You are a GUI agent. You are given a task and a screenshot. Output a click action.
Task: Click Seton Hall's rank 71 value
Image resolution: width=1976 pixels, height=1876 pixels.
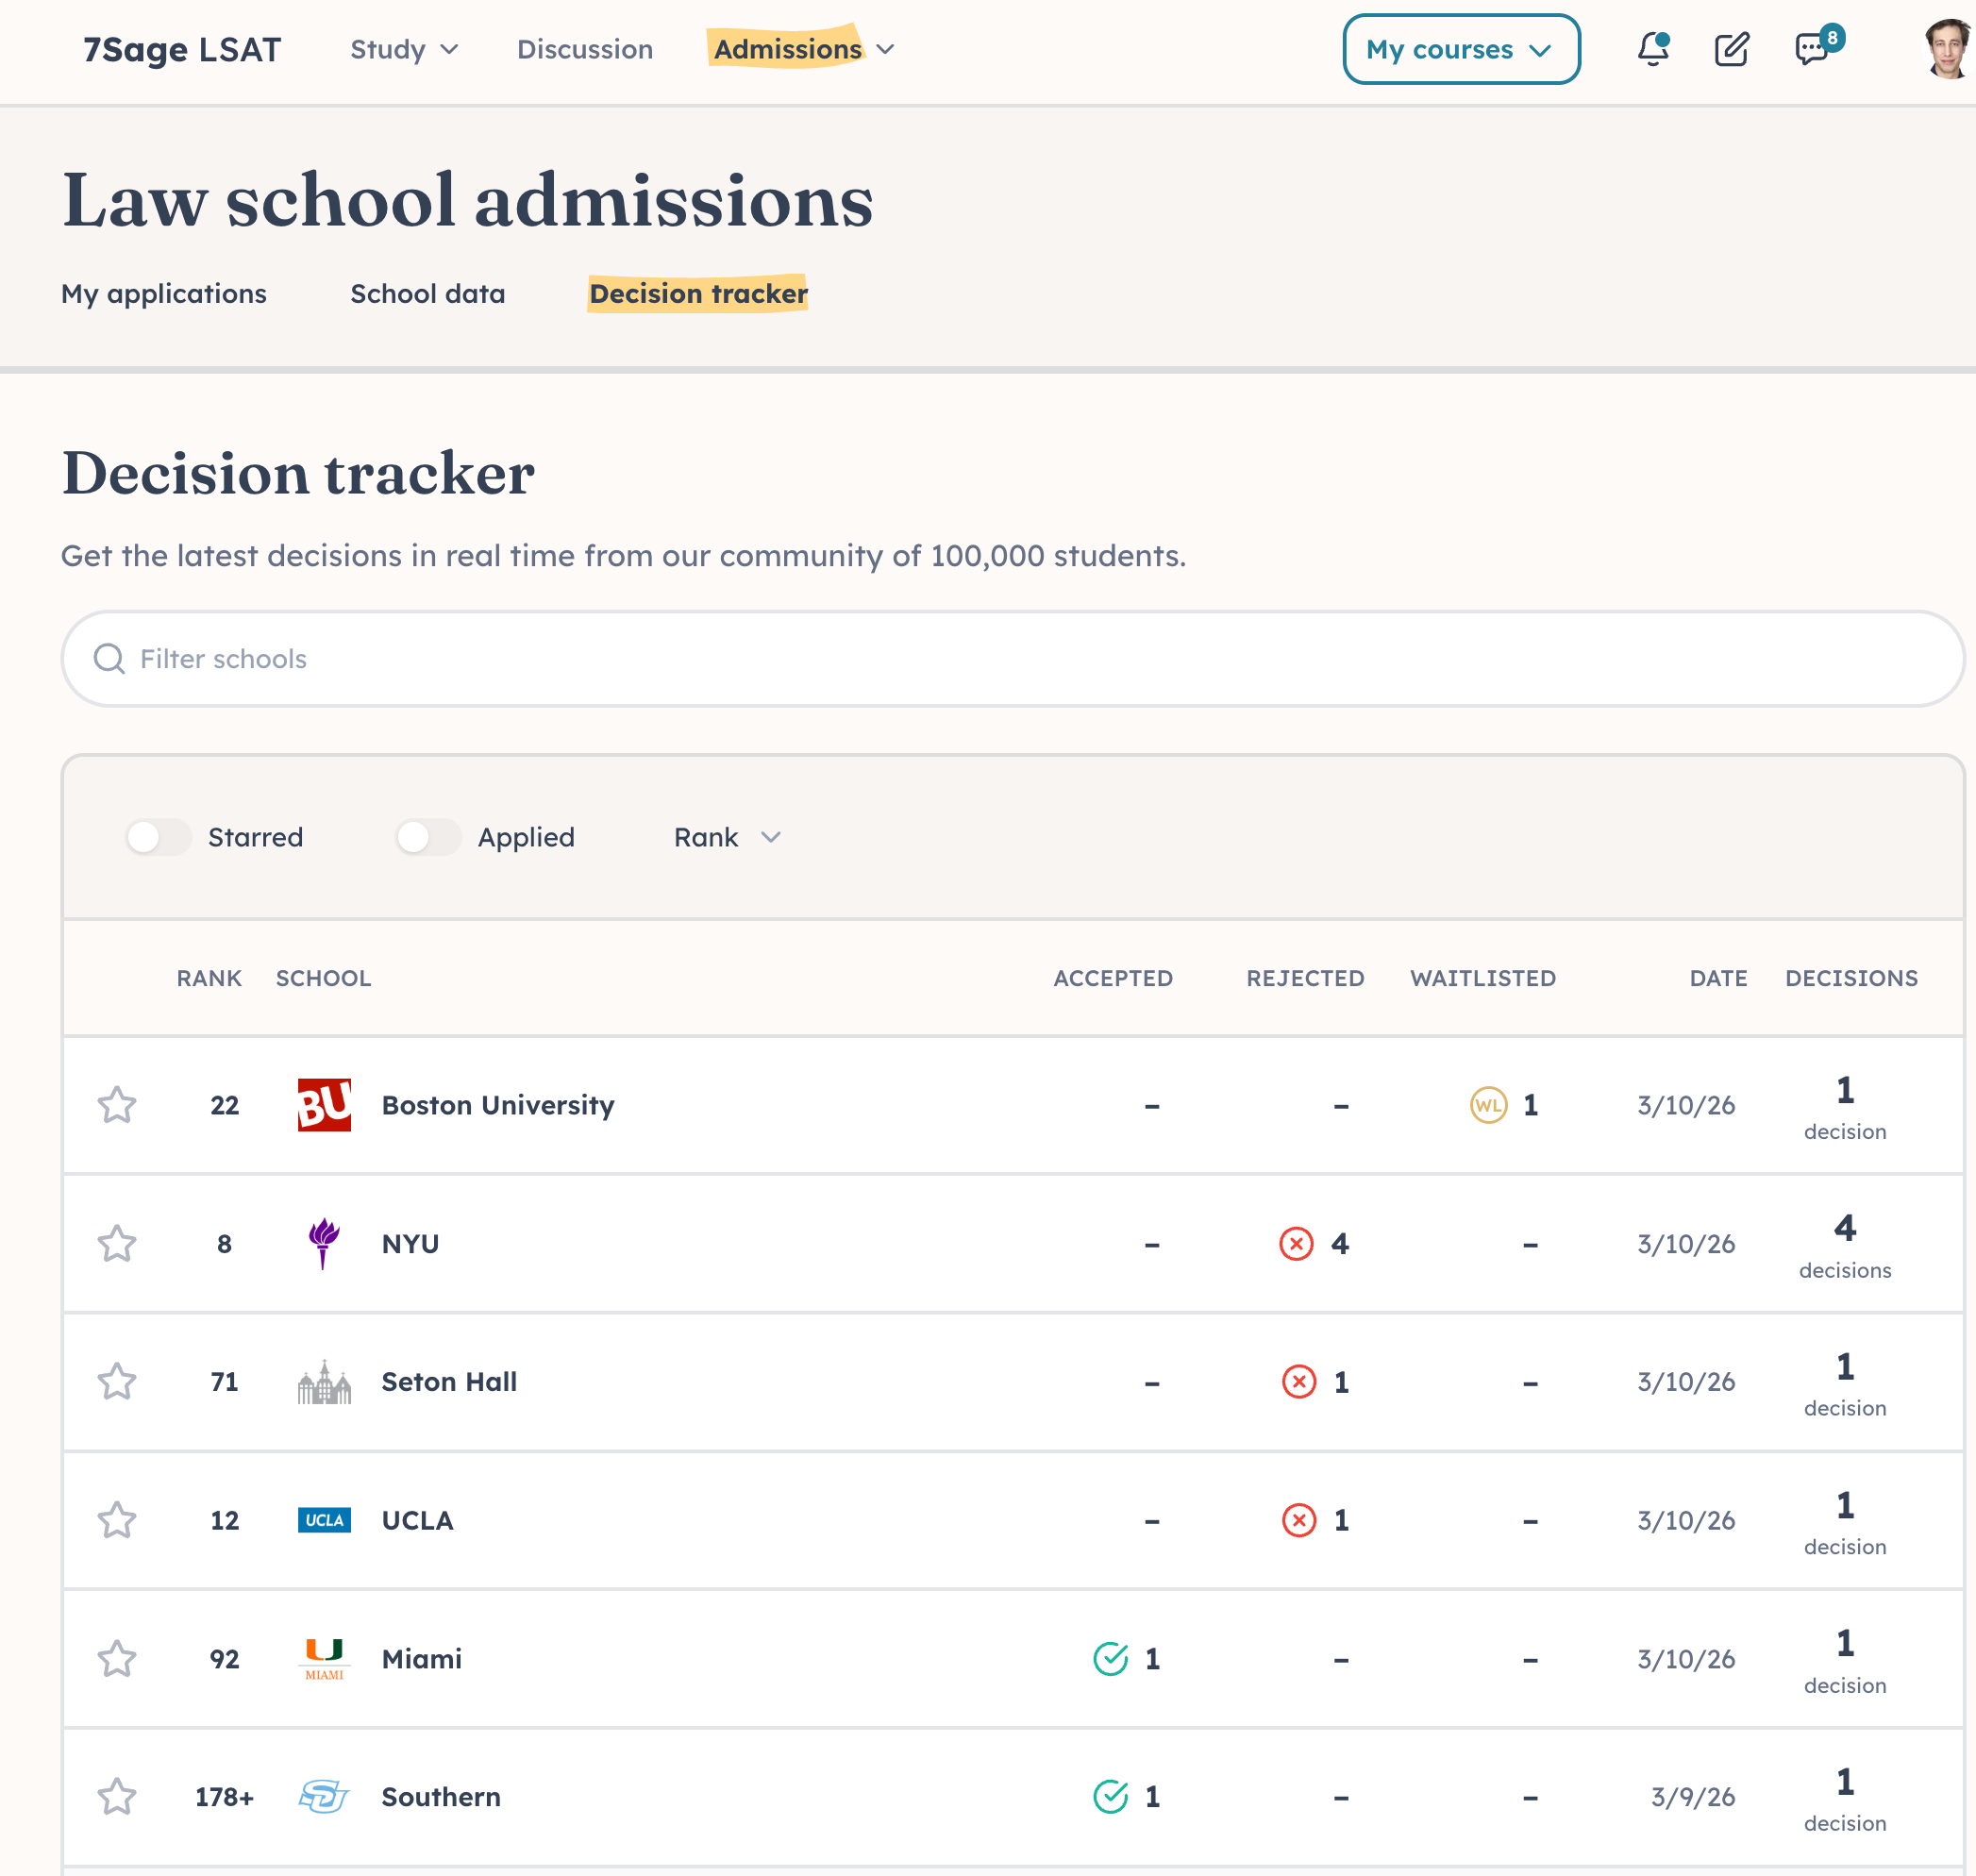[224, 1382]
